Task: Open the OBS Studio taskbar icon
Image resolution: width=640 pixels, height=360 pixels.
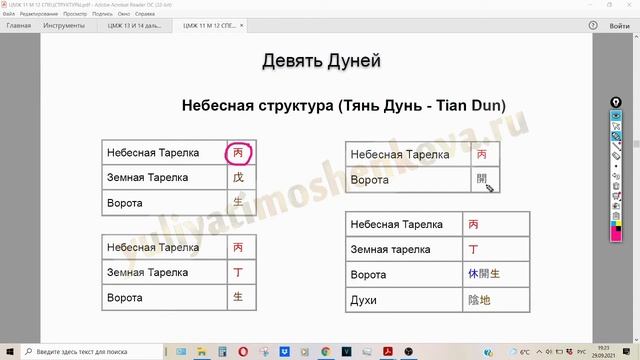Action: [x=409, y=351]
